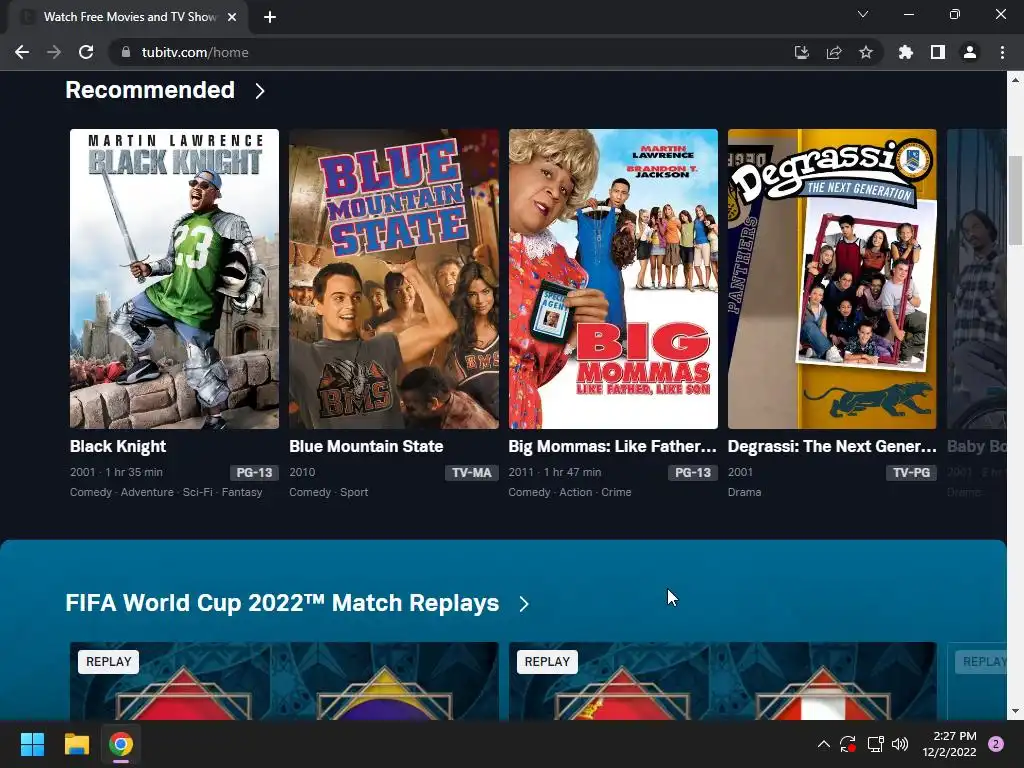The width and height of the screenshot is (1024, 768).
Task: Click the Black Knight title link
Action: 118,447
